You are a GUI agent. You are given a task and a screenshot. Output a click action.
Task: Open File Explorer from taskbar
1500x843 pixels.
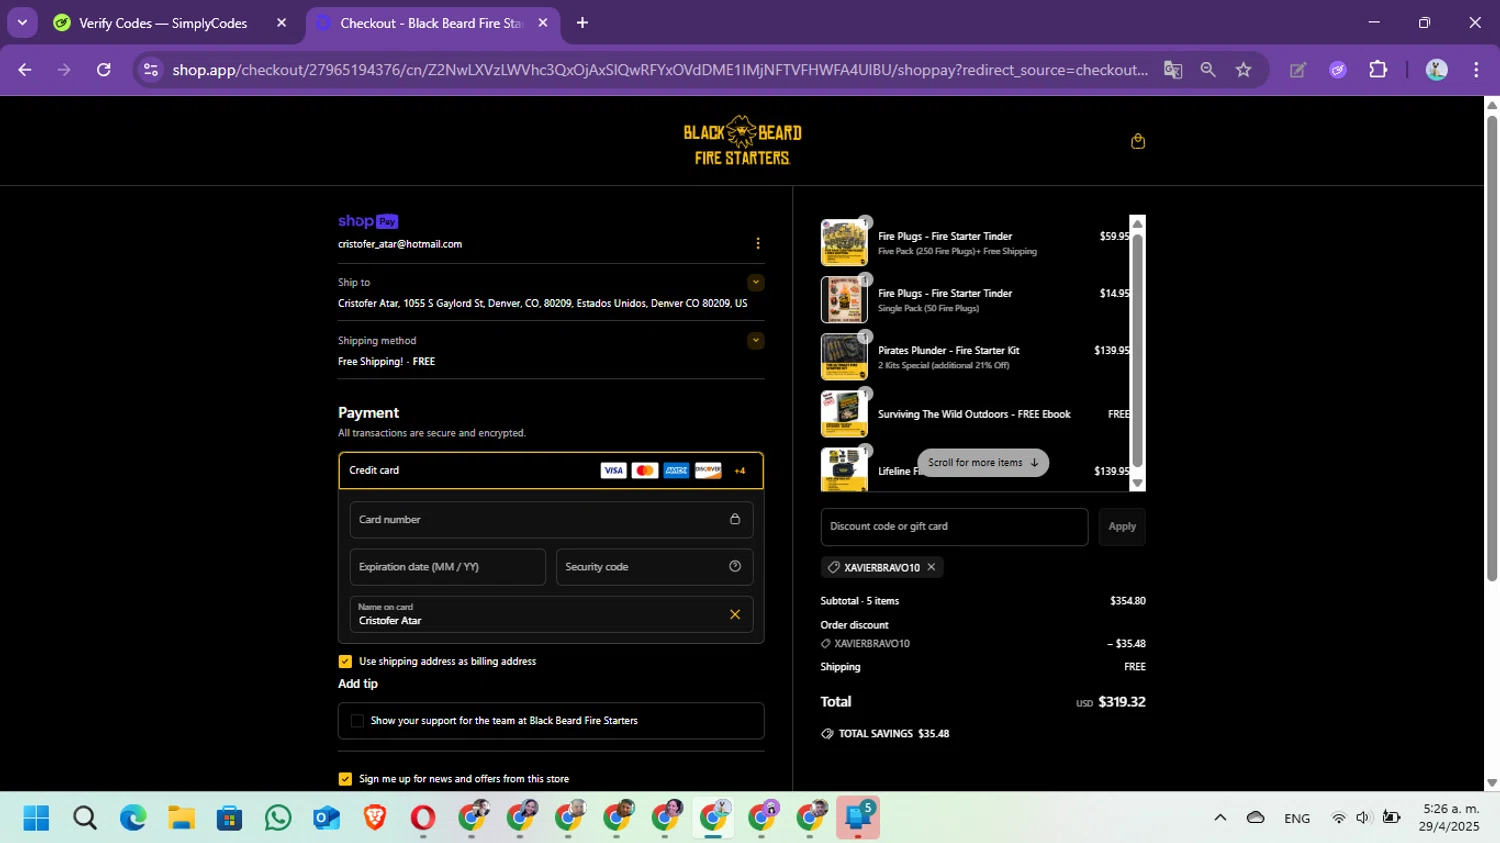[181, 818]
